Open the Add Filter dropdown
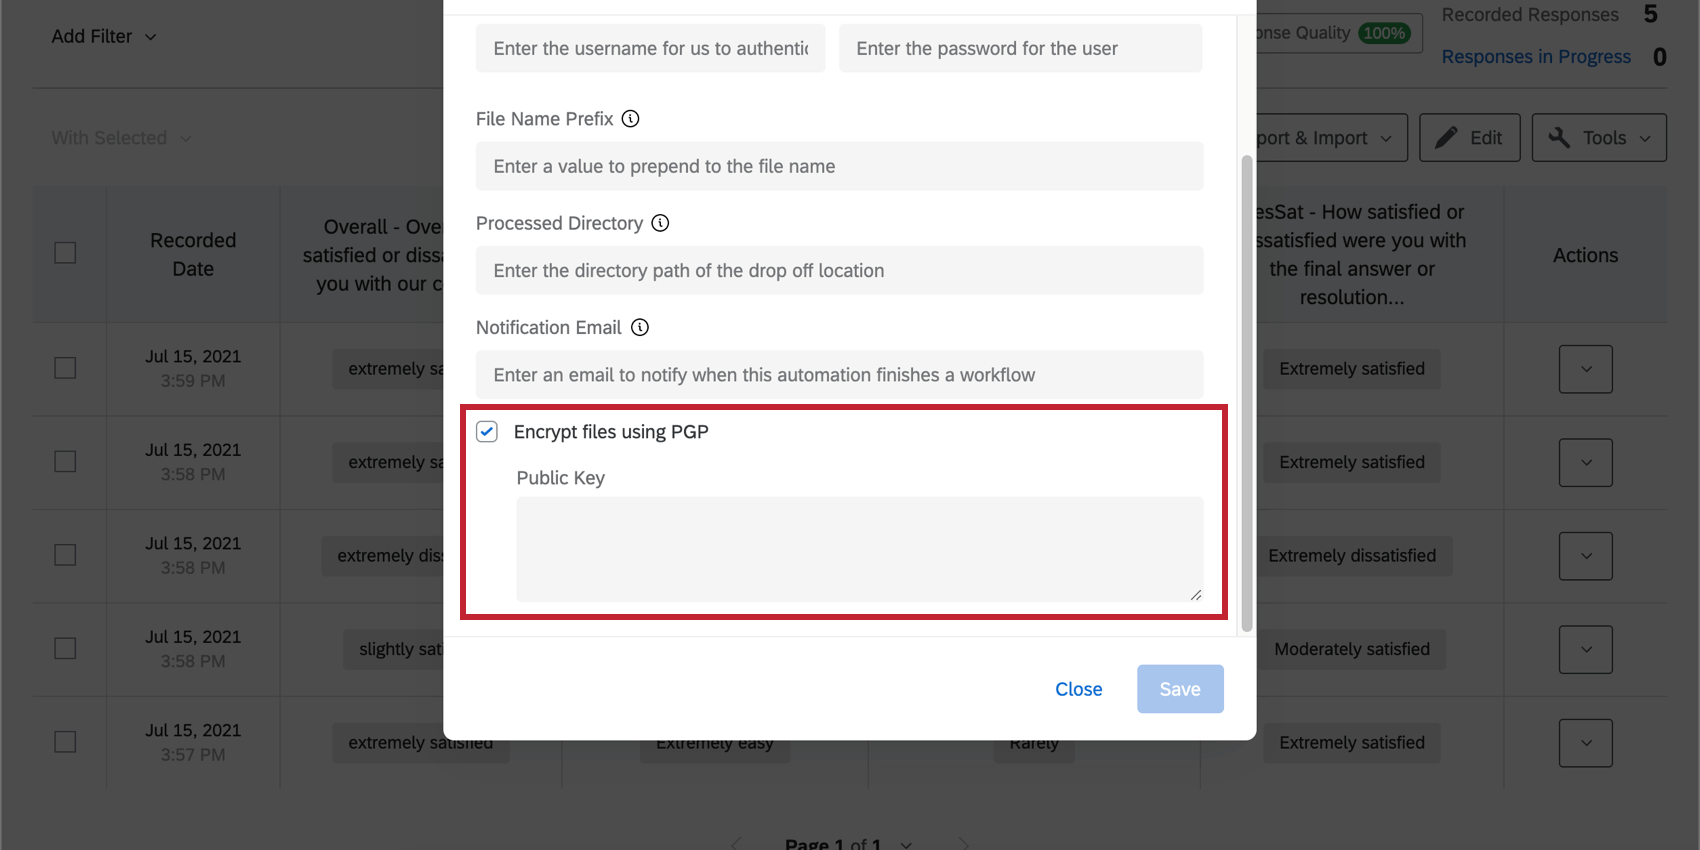This screenshot has width=1700, height=850. pos(103,36)
